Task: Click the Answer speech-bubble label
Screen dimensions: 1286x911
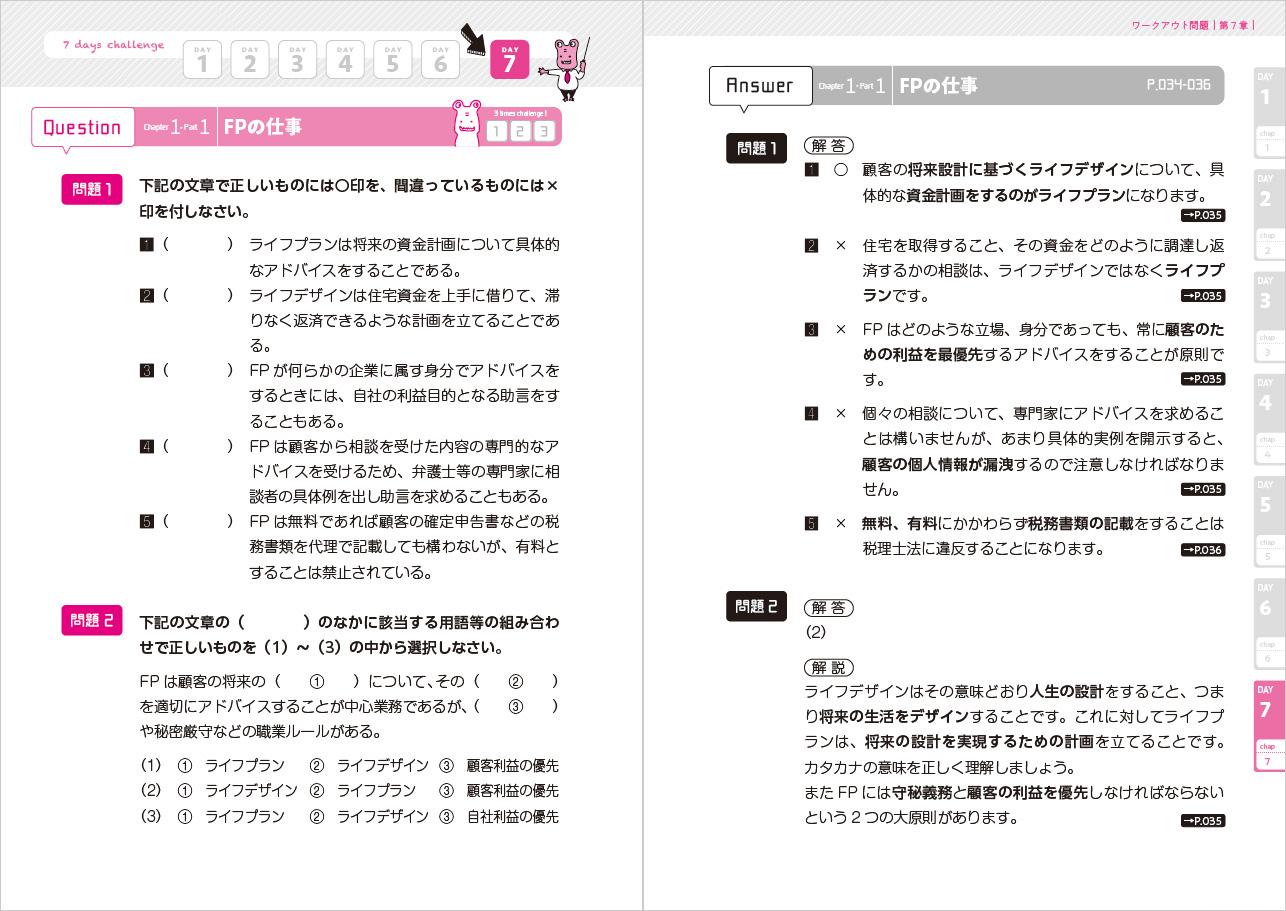Action: pos(761,86)
